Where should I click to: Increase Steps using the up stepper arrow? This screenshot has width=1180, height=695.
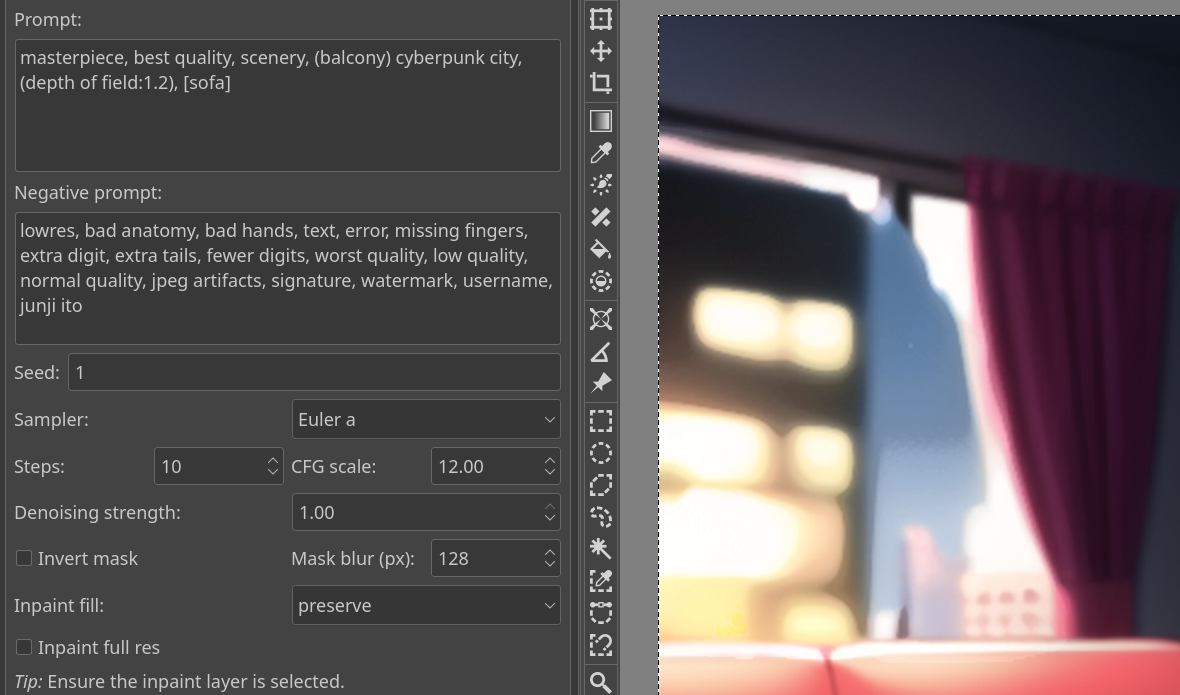point(272,459)
